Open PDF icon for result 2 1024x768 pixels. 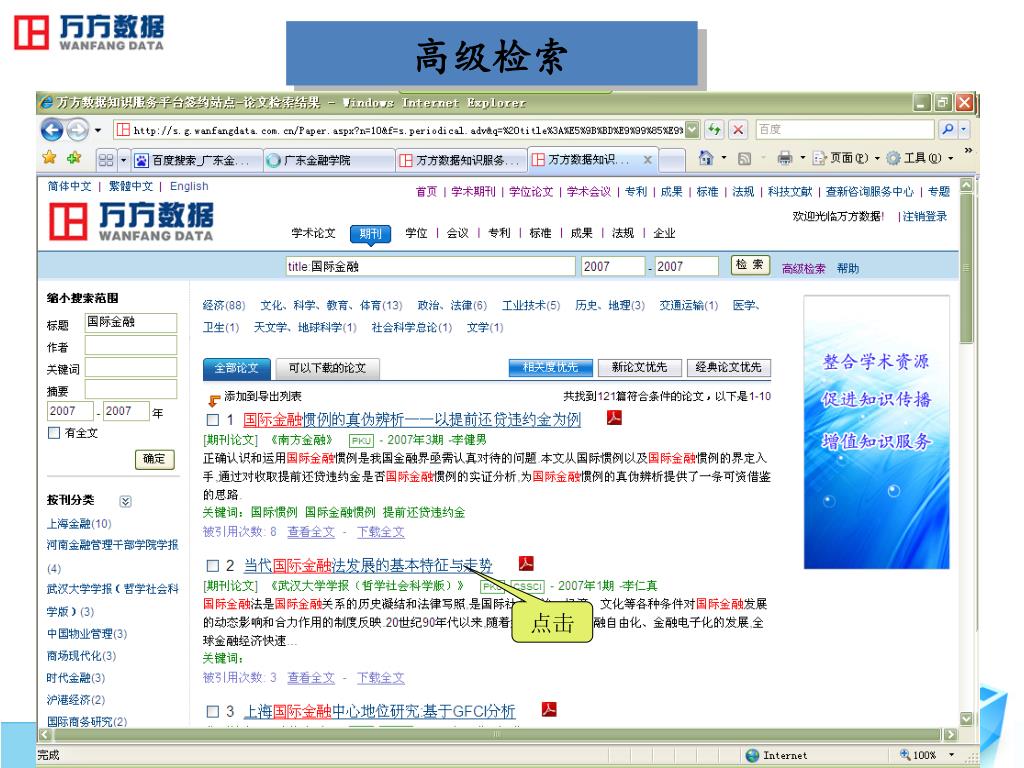click(526, 563)
